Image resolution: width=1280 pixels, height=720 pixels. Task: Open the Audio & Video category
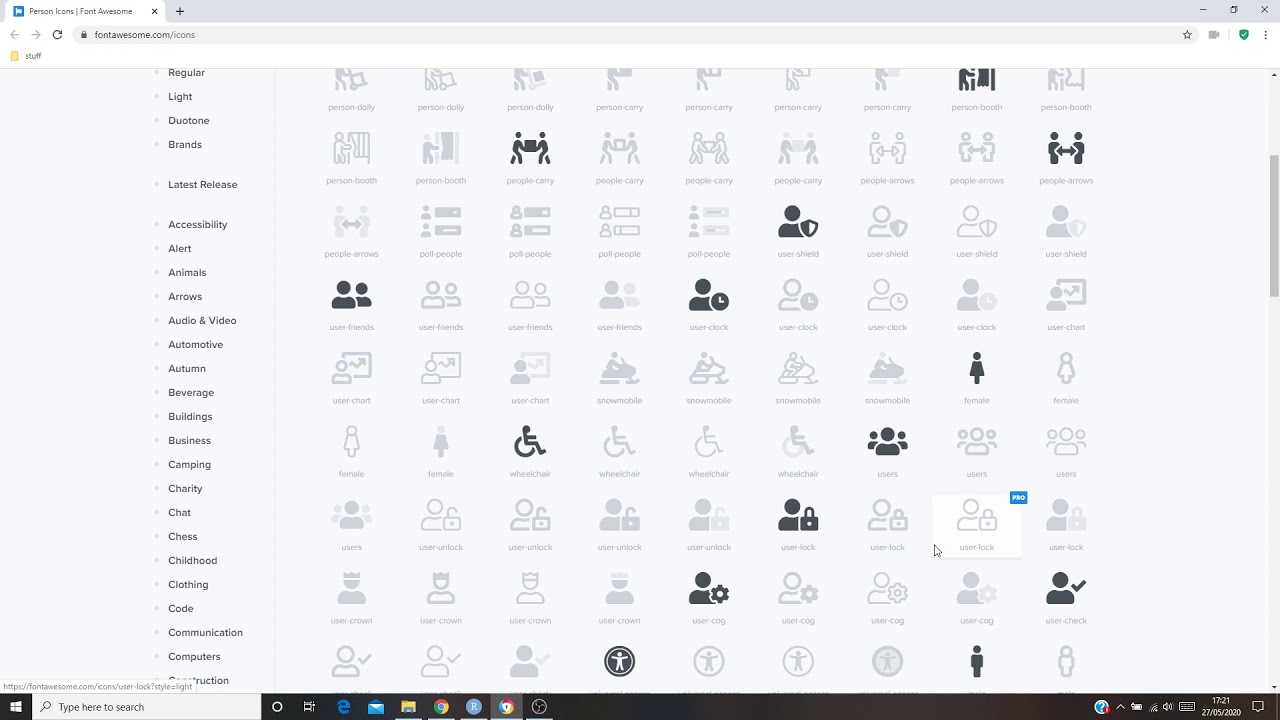202,321
